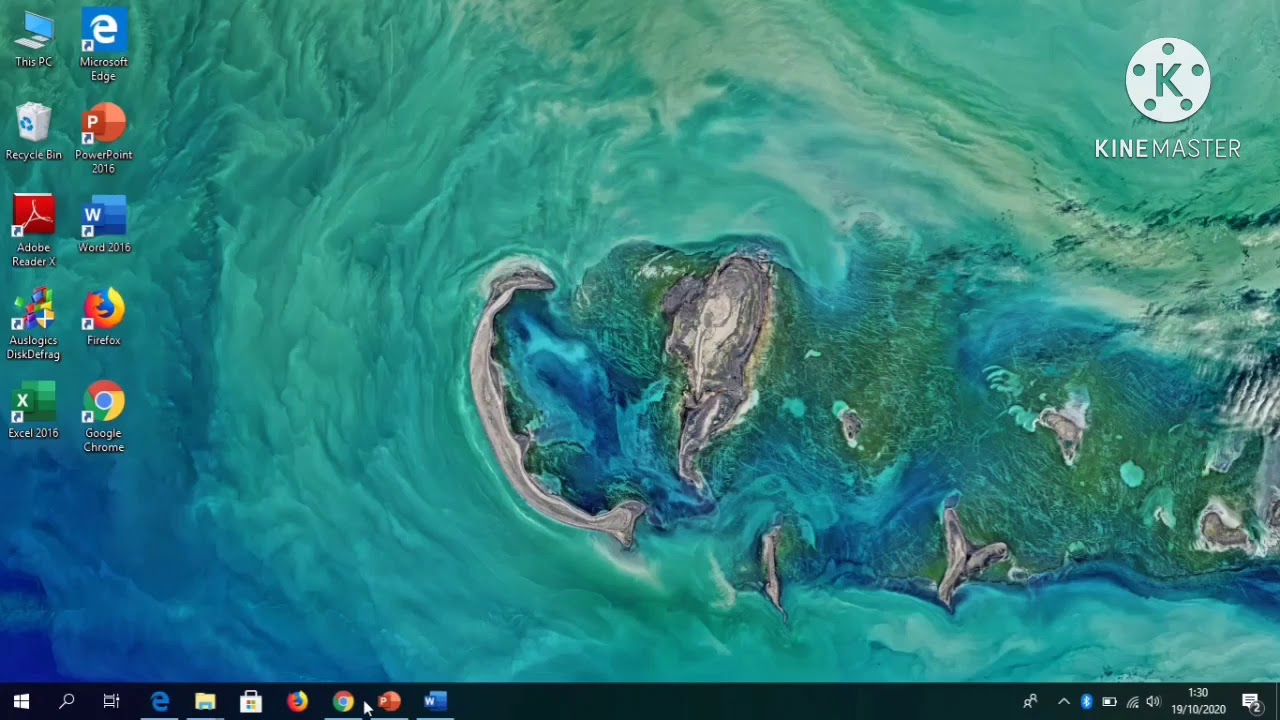Viewport: 1280px width, 720px height.
Task: Open Bluetooth tray icon
Action: (1086, 702)
